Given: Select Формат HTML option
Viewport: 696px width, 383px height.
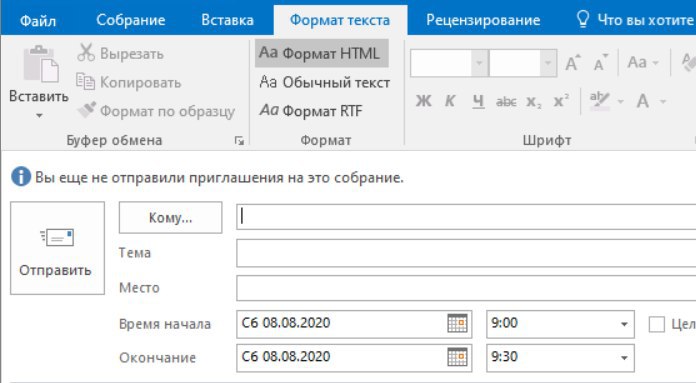Looking at the screenshot, I should [321, 53].
